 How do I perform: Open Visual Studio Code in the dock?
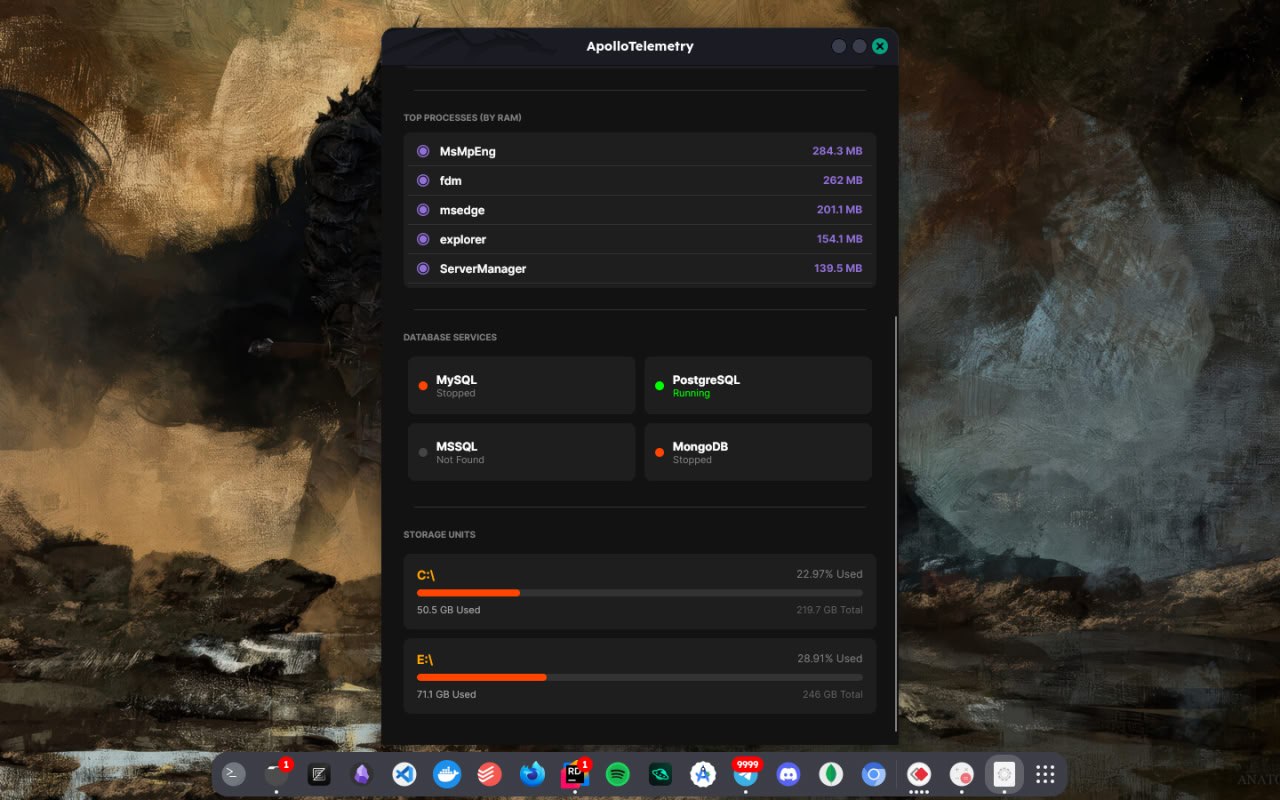404,774
